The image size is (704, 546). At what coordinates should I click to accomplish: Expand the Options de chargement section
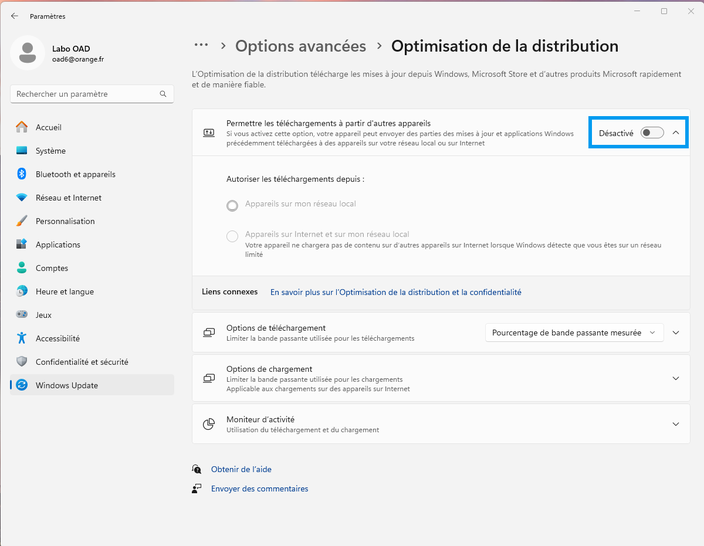pos(676,379)
